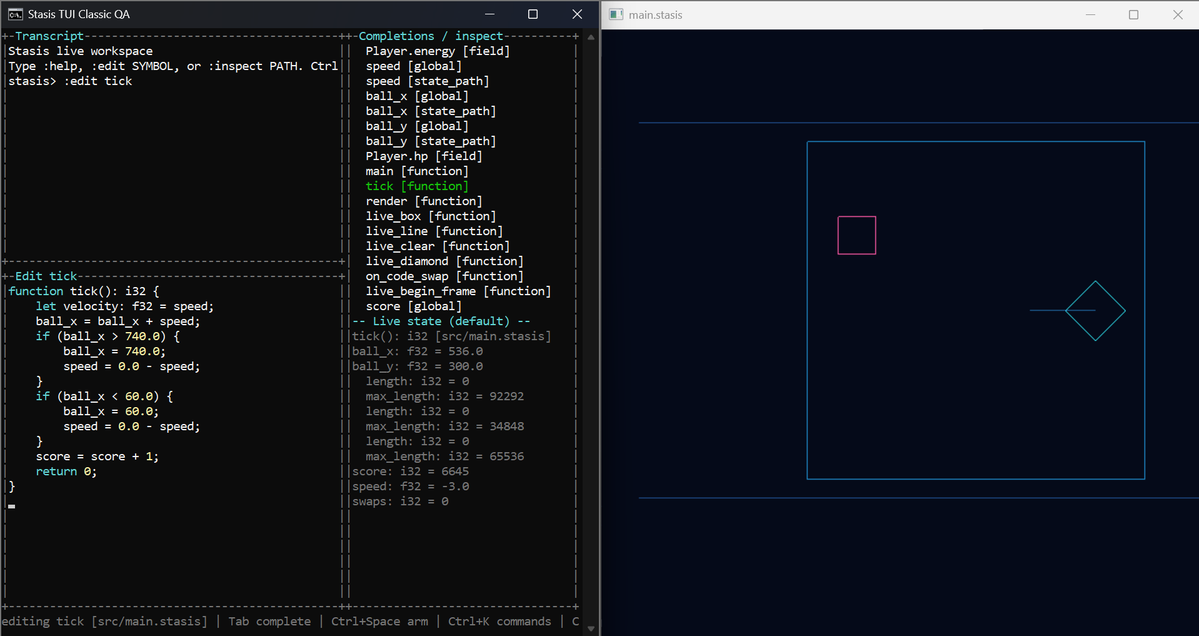1199x636 pixels.
Task: Select the live_line [function] completion
Action: coord(434,231)
